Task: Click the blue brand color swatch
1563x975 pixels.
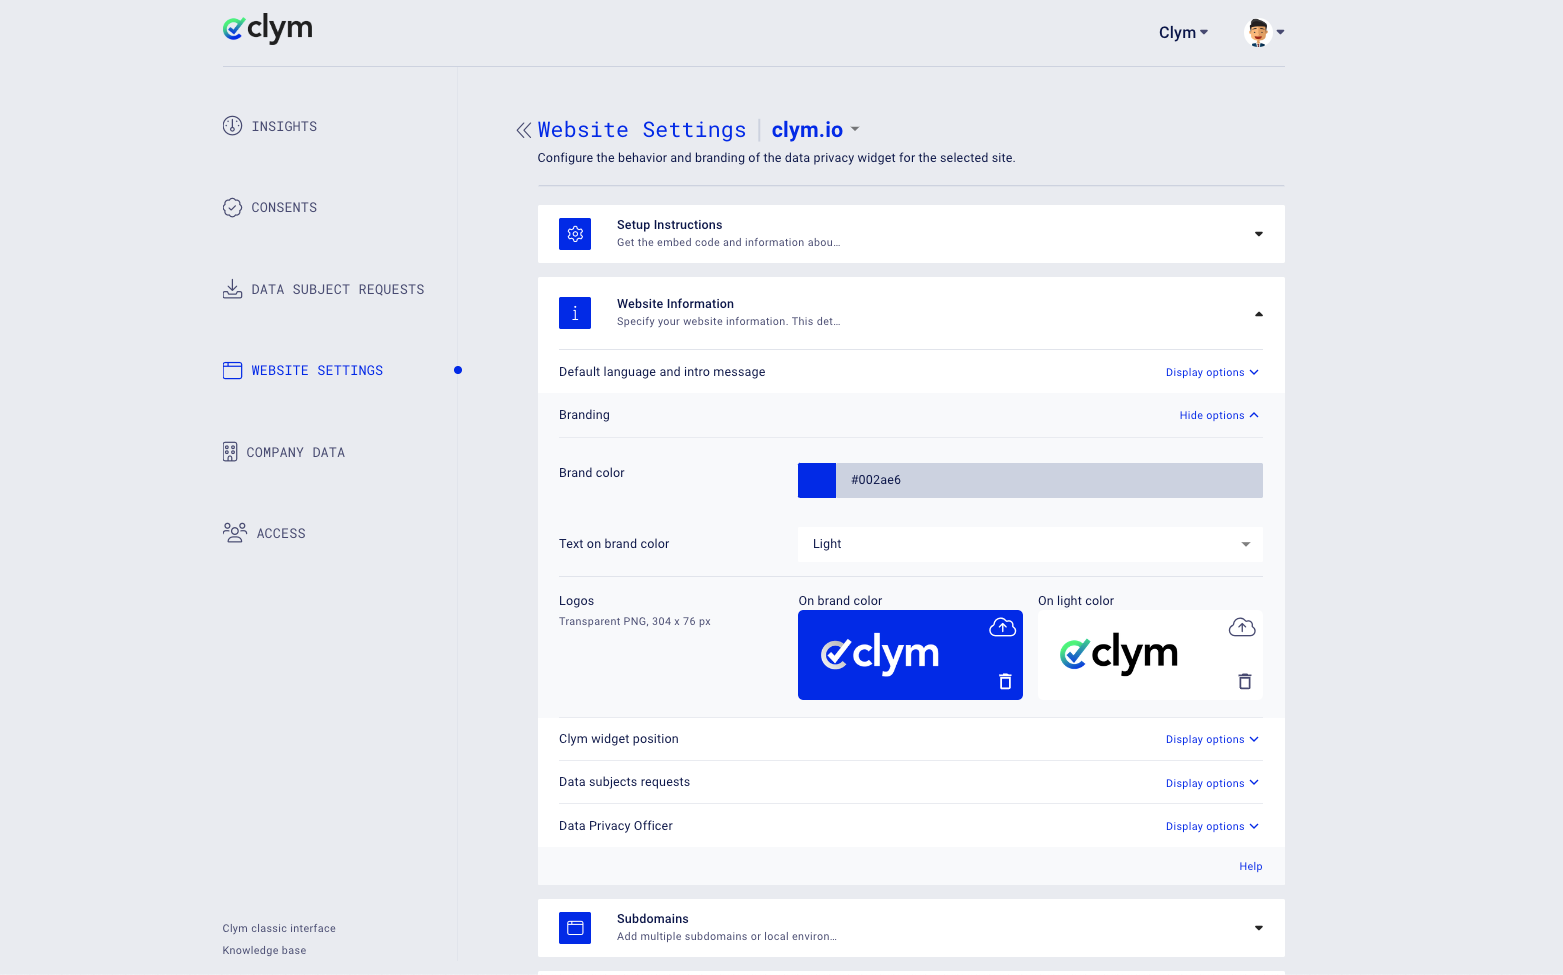Action: click(816, 480)
